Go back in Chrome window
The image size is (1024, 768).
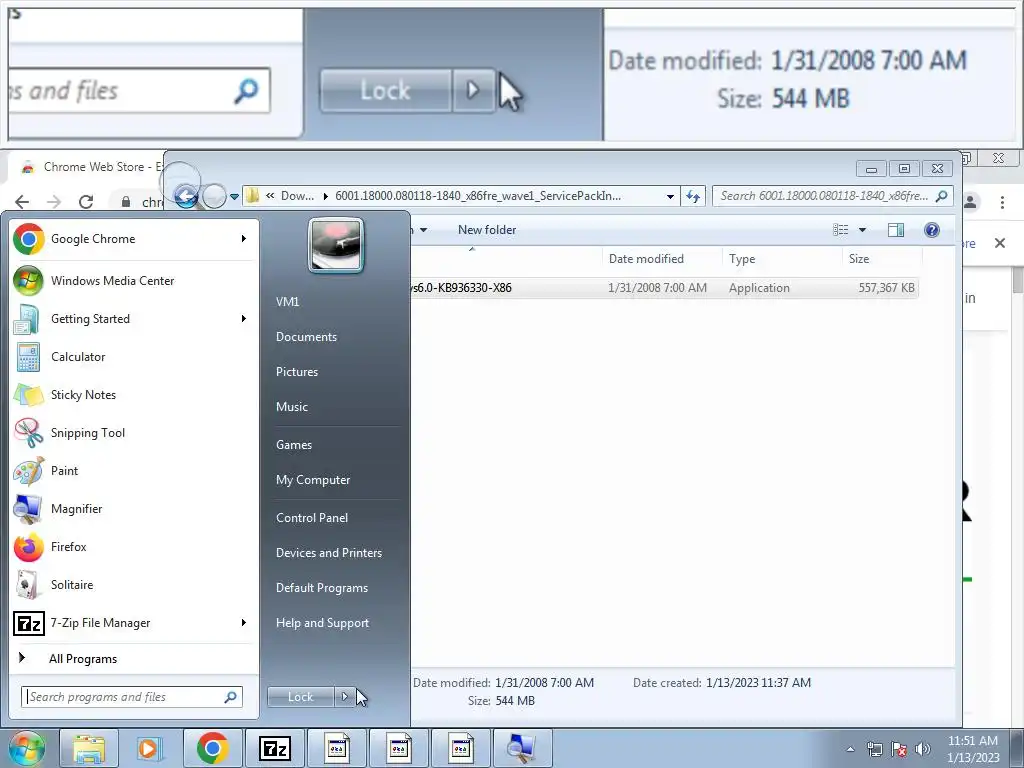(x=22, y=202)
